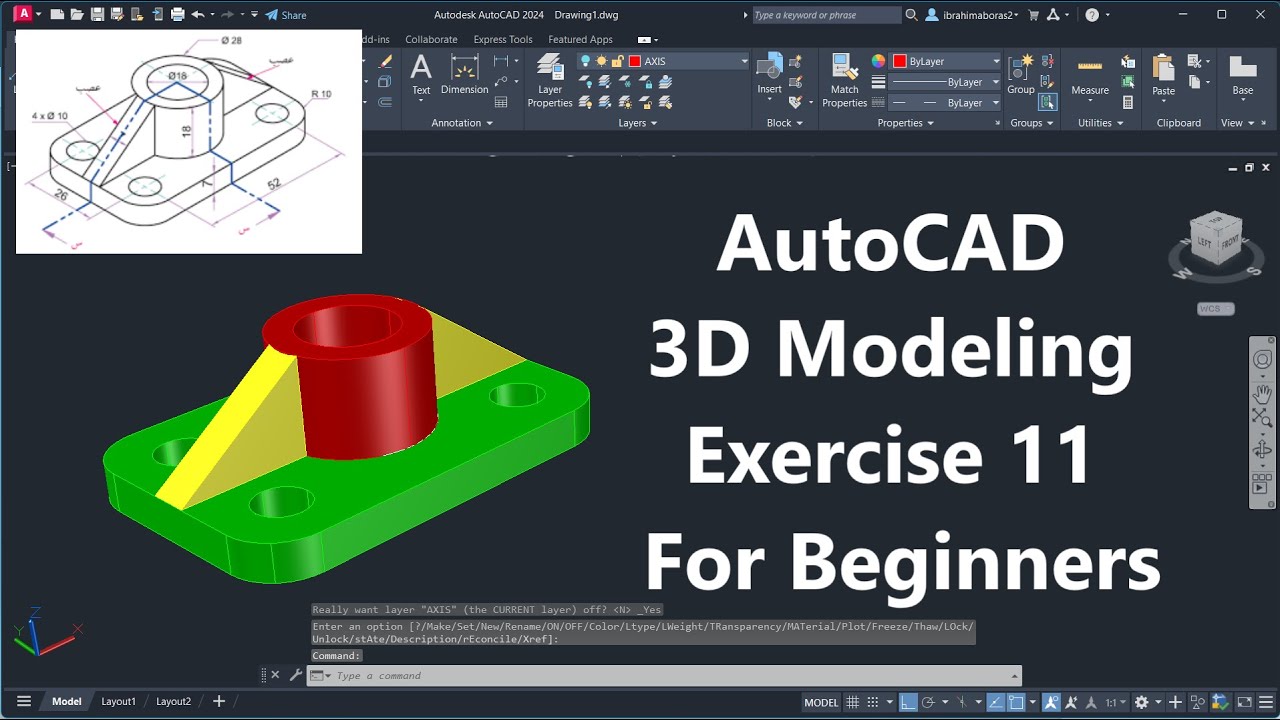Expand the Layers panel
Screen dimensions: 1280x720
coord(637,123)
